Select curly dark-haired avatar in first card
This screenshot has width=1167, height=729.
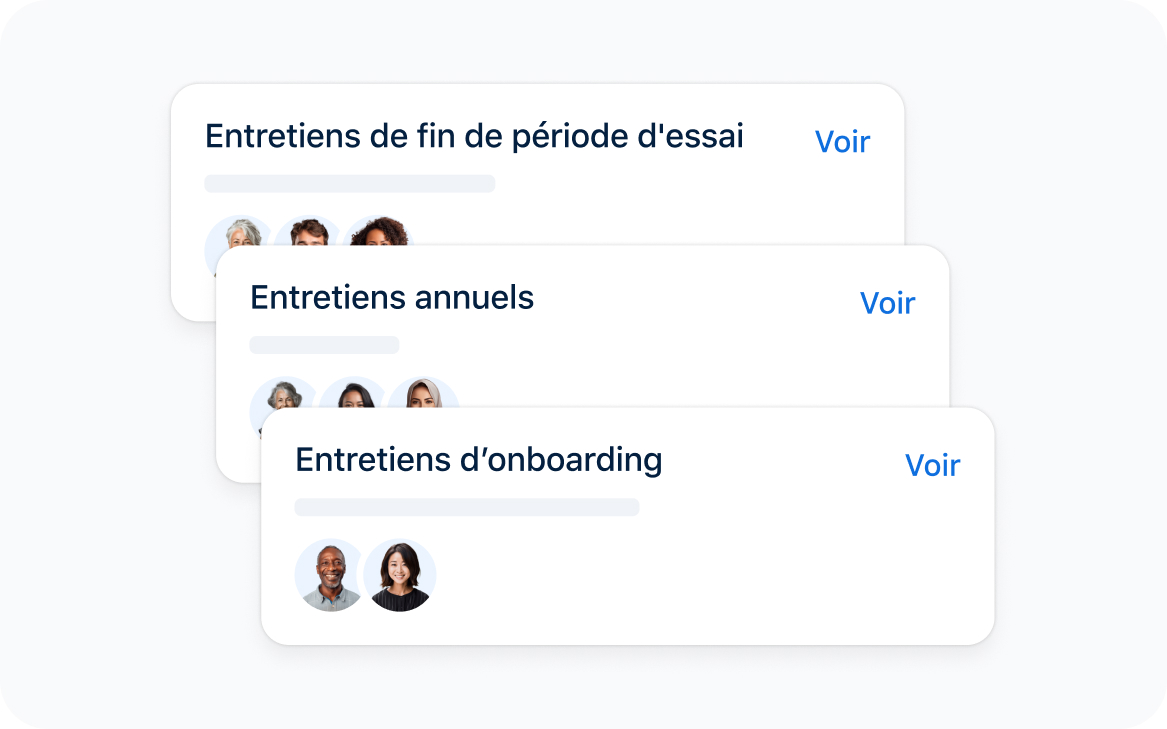(x=378, y=232)
